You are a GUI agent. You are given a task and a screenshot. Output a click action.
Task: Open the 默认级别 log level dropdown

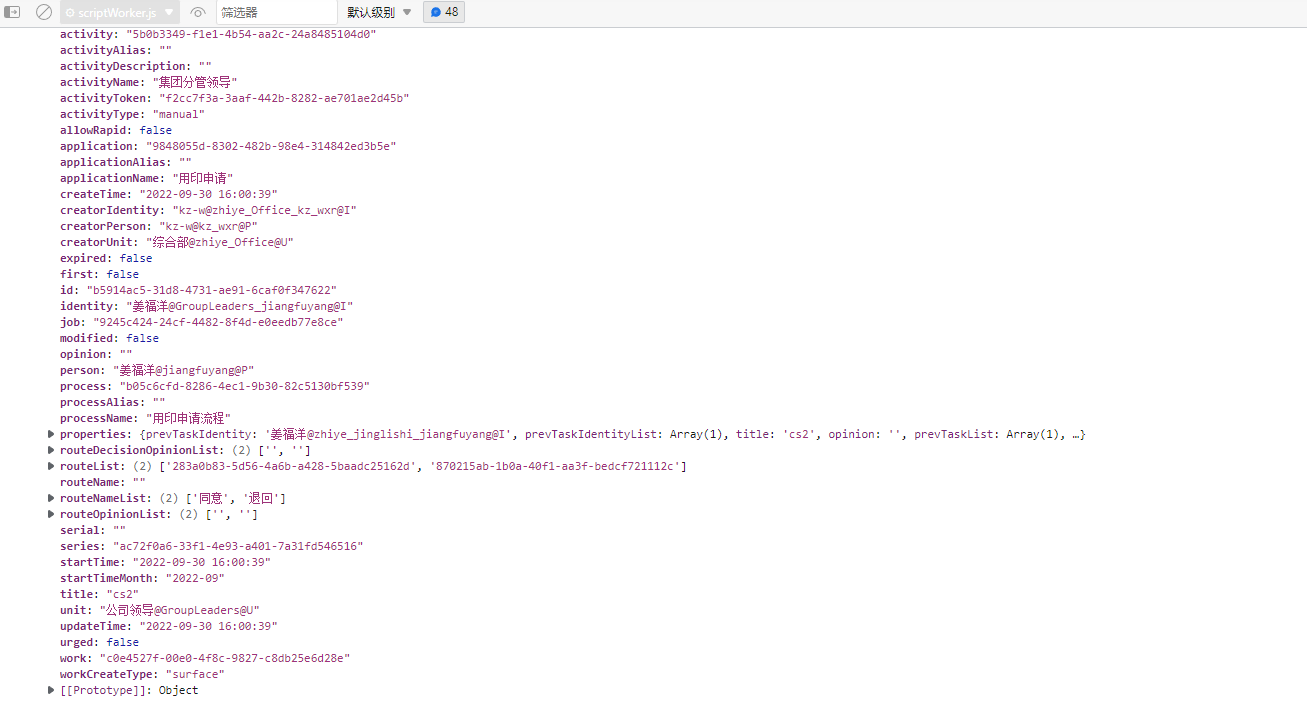coord(380,12)
